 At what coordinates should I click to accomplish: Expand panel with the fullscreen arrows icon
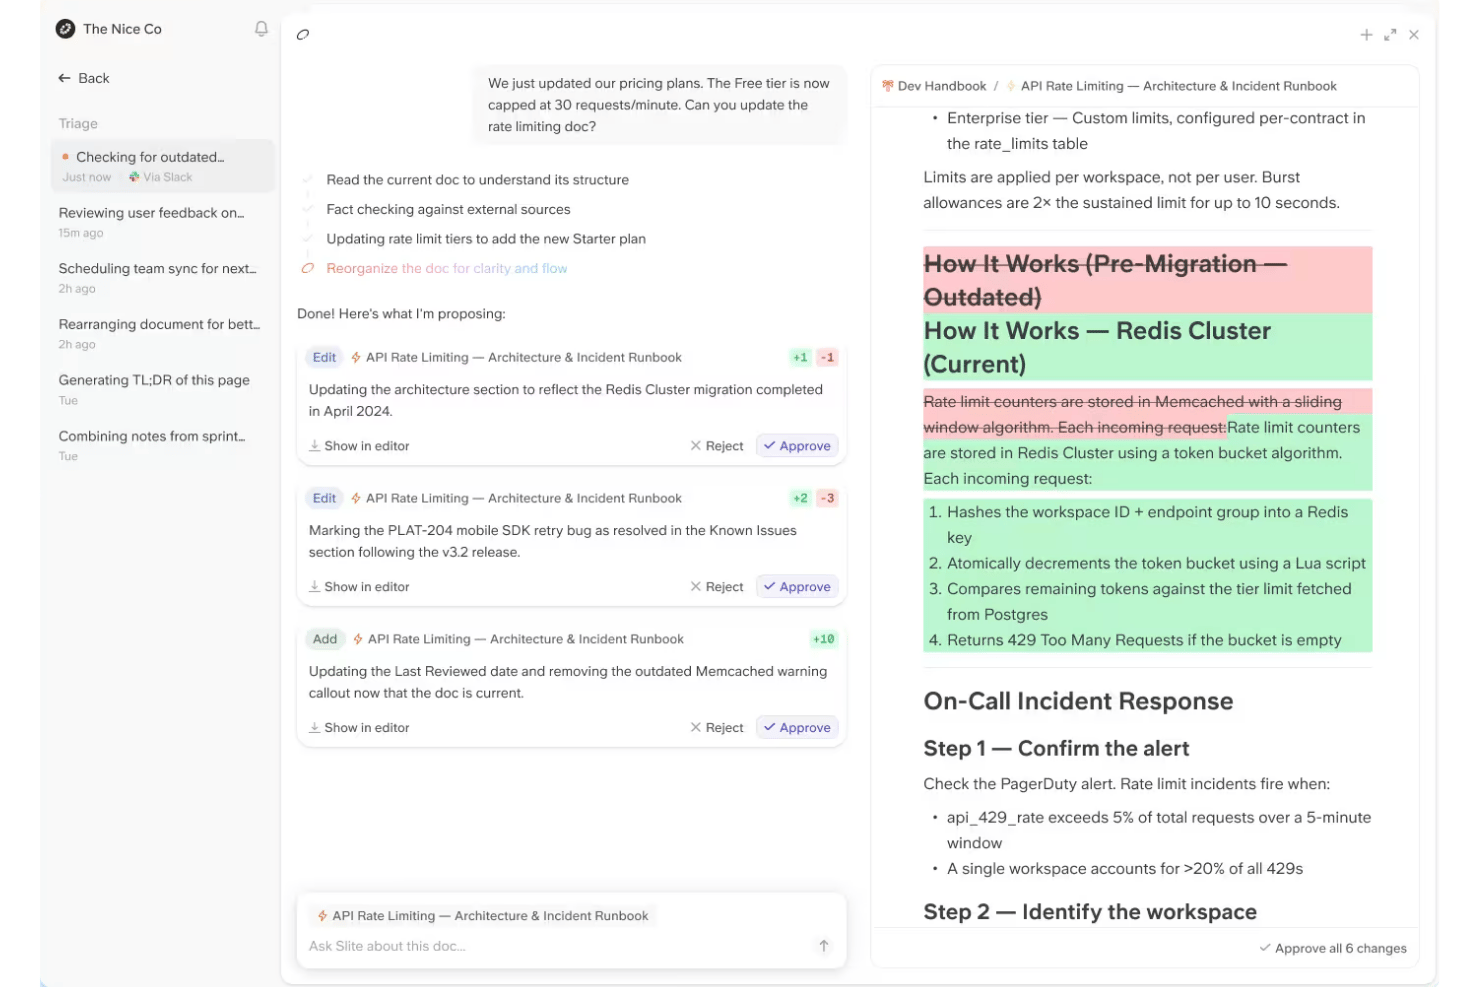click(x=1390, y=35)
